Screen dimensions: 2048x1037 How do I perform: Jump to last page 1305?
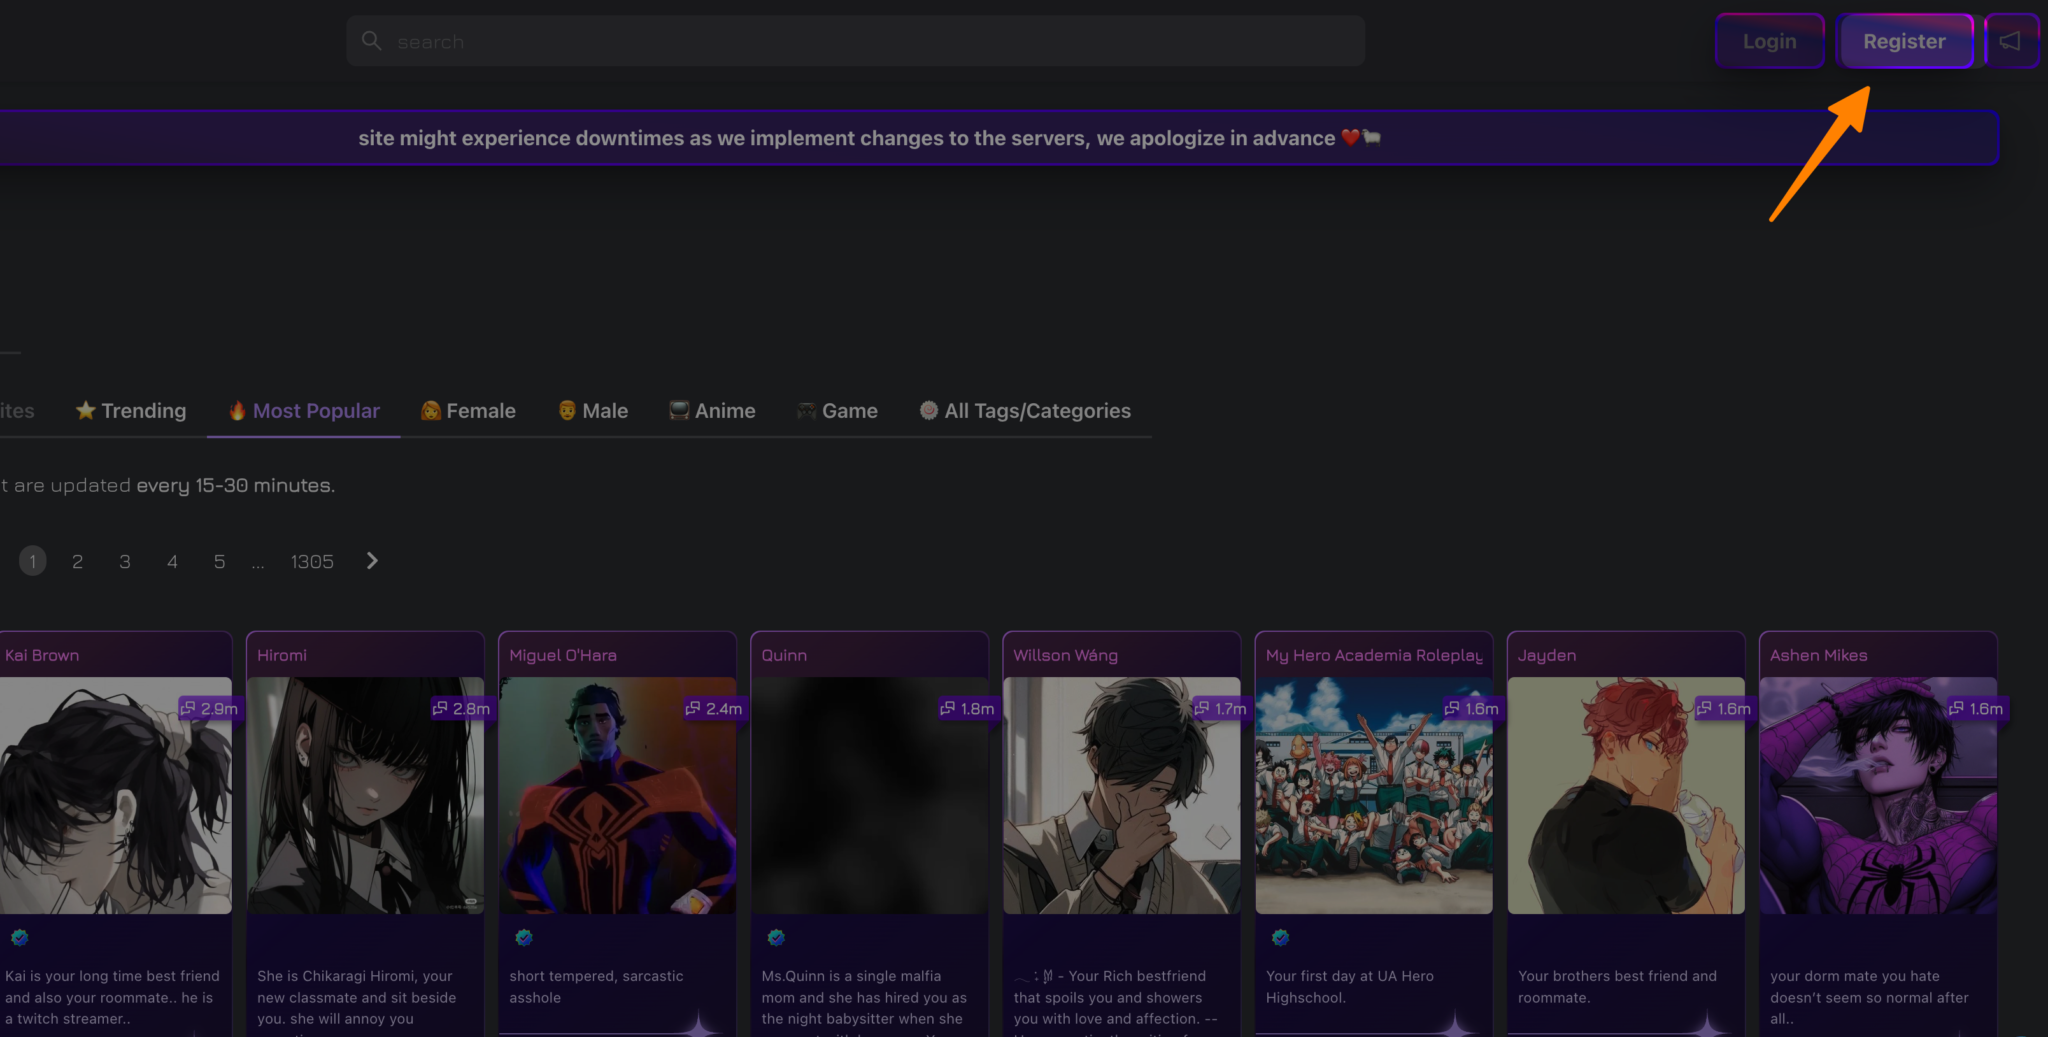point(312,562)
